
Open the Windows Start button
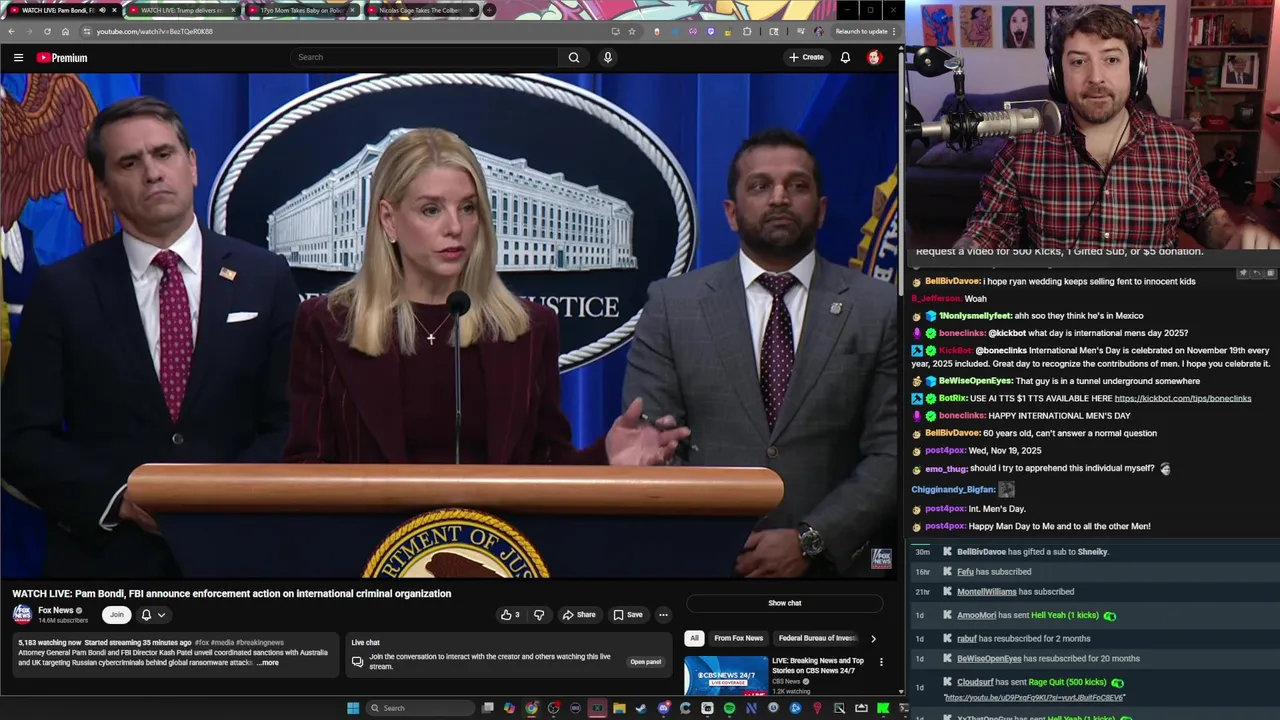(352, 708)
